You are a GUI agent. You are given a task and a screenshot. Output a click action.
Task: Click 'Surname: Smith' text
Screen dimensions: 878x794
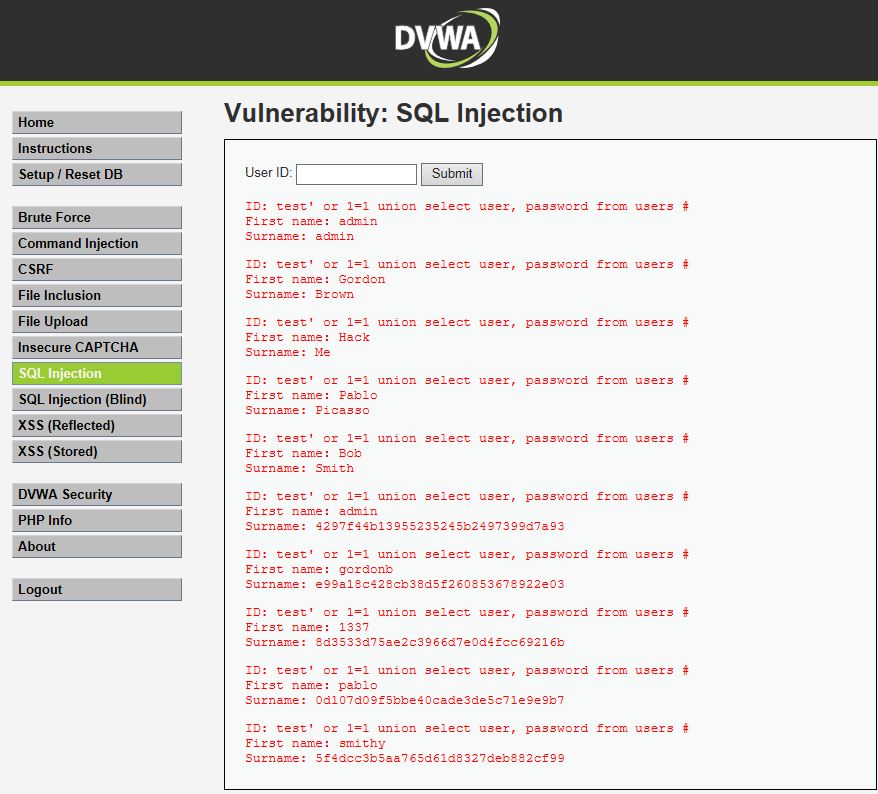coord(300,469)
